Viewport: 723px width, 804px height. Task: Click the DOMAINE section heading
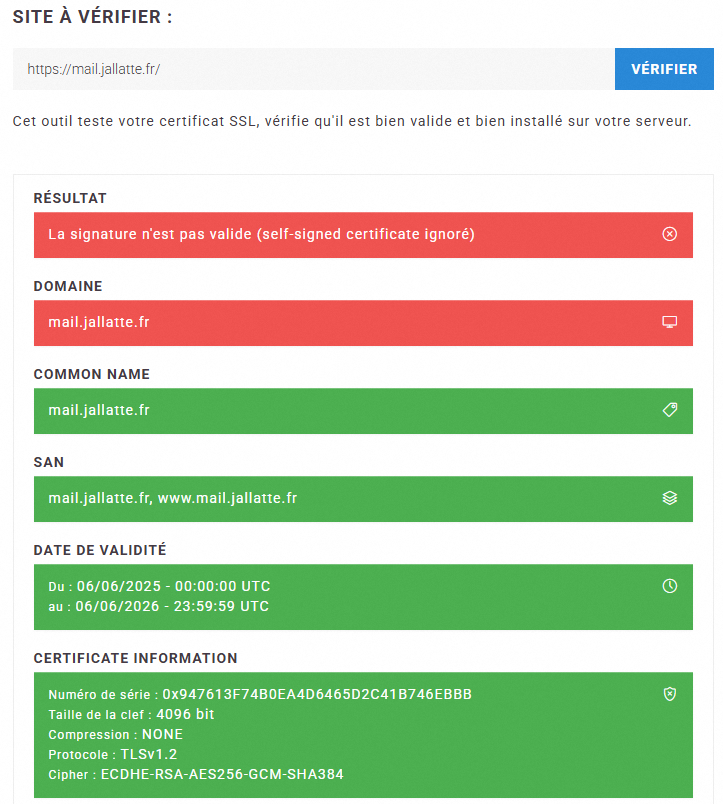coord(68,286)
